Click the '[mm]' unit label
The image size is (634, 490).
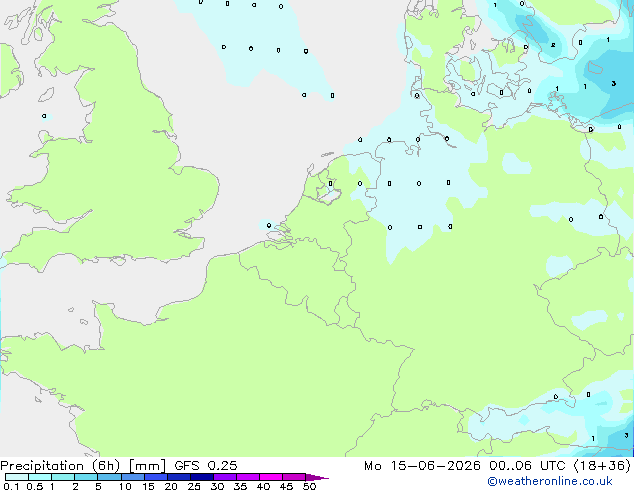click(x=147, y=466)
